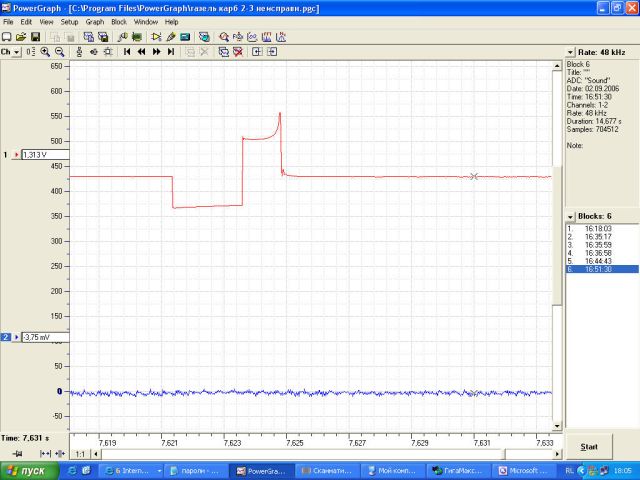This screenshot has width=640, height=480.
Task: Click the 1:1 scale button
Action: 80,454
